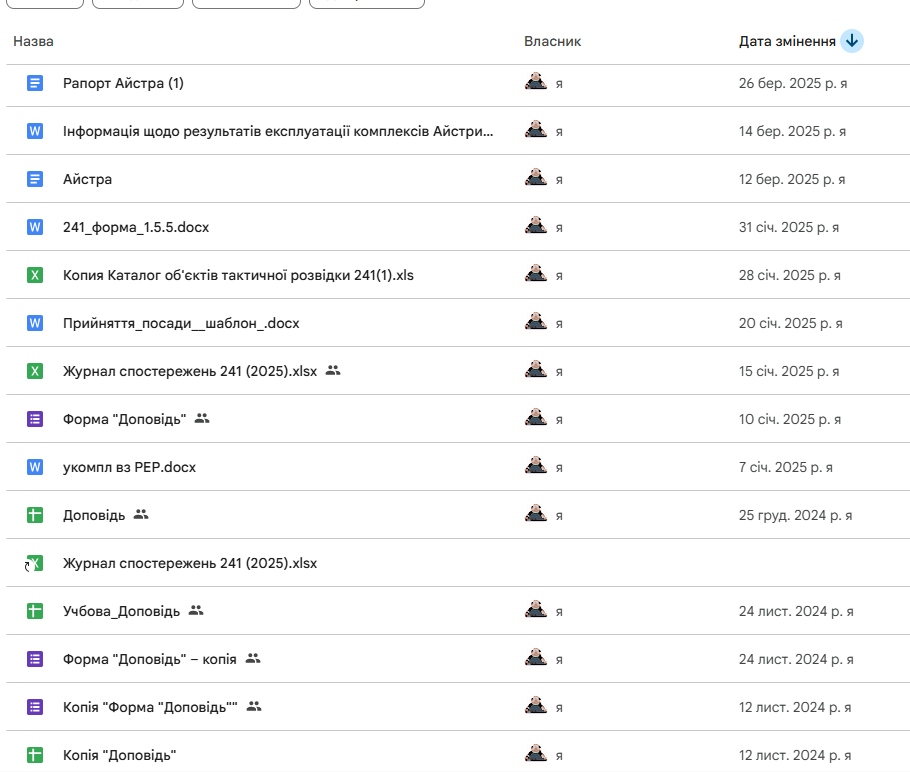Select the Інформація щодо результатів експлуатації file
910x772 pixels.
click(x=278, y=131)
